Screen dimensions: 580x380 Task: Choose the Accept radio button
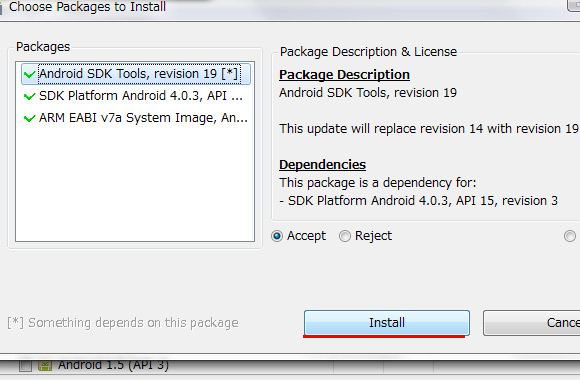[277, 236]
